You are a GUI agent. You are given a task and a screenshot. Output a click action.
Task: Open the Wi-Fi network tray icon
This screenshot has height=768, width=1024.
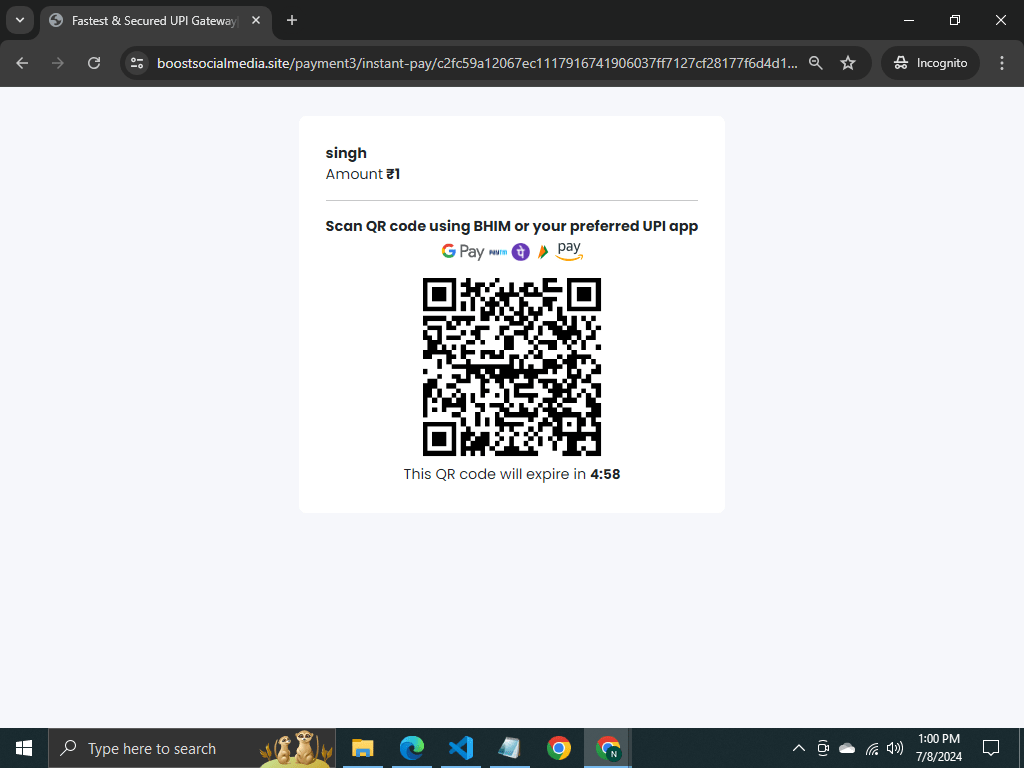(x=872, y=748)
